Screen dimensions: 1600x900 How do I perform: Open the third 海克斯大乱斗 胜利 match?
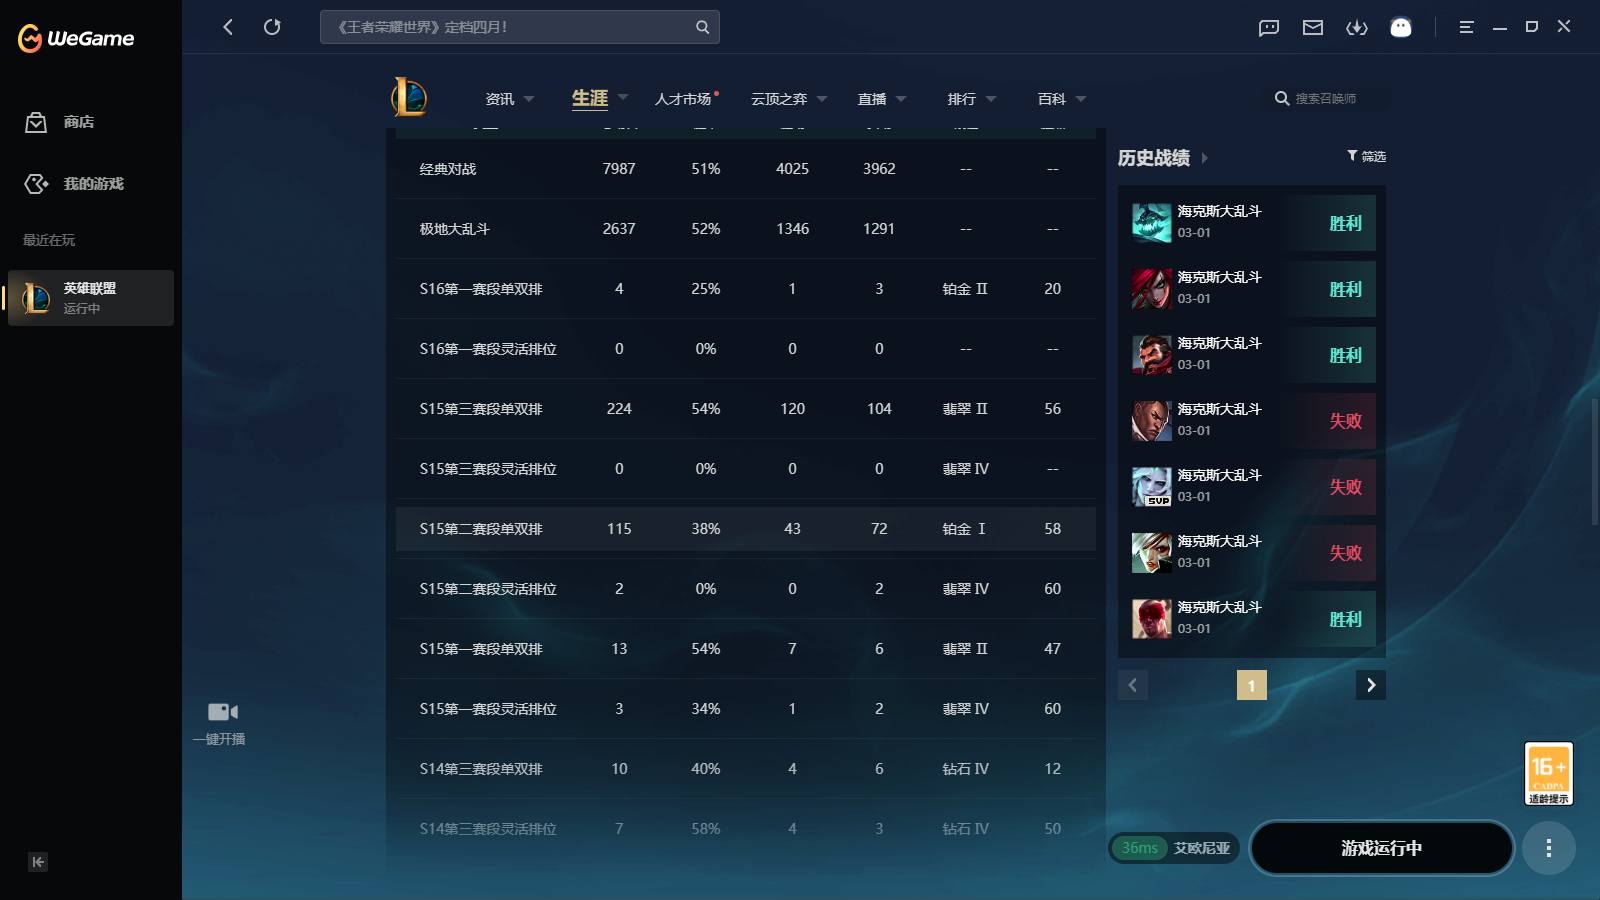click(x=1252, y=355)
